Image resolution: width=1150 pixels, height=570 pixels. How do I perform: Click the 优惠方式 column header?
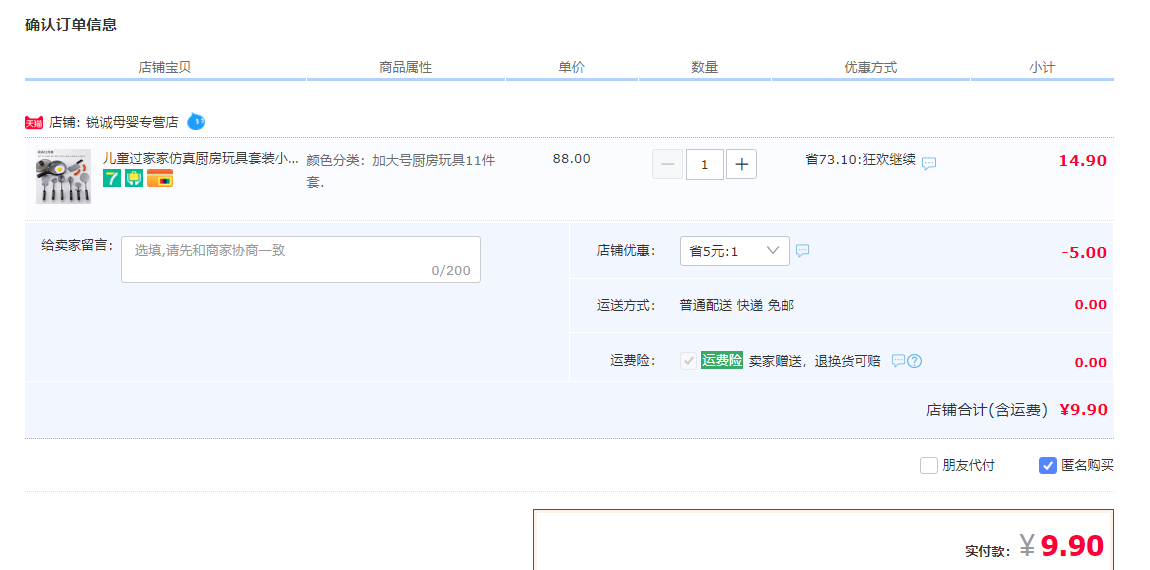coord(871,67)
